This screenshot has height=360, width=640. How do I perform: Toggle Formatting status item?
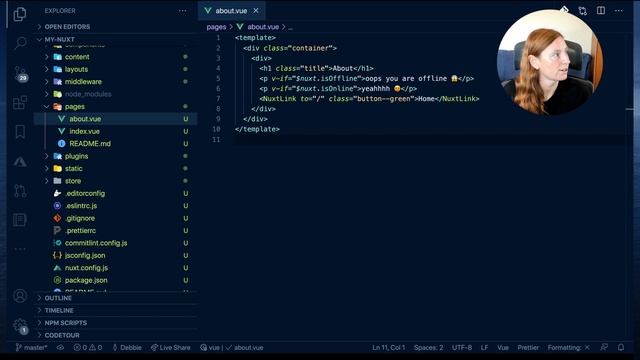[568, 348]
